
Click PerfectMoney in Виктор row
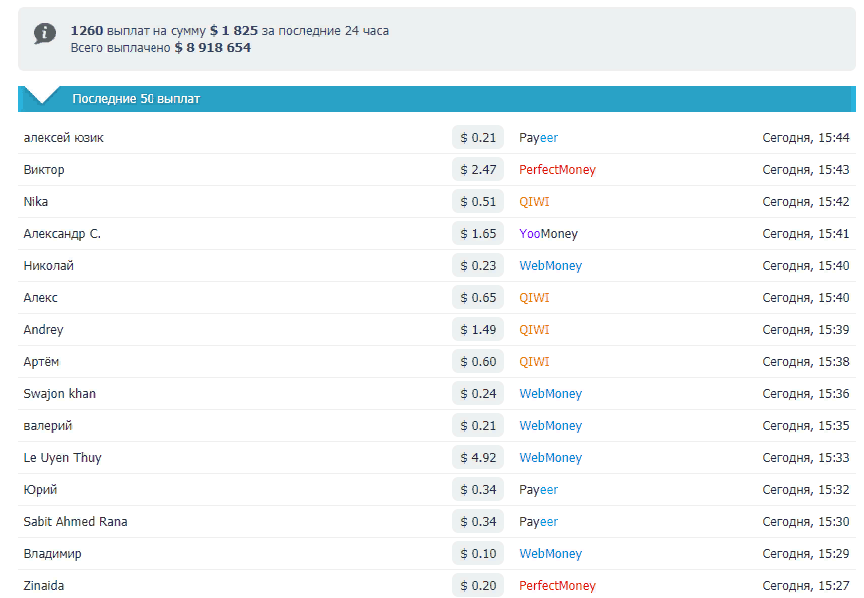click(x=557, y=170)
